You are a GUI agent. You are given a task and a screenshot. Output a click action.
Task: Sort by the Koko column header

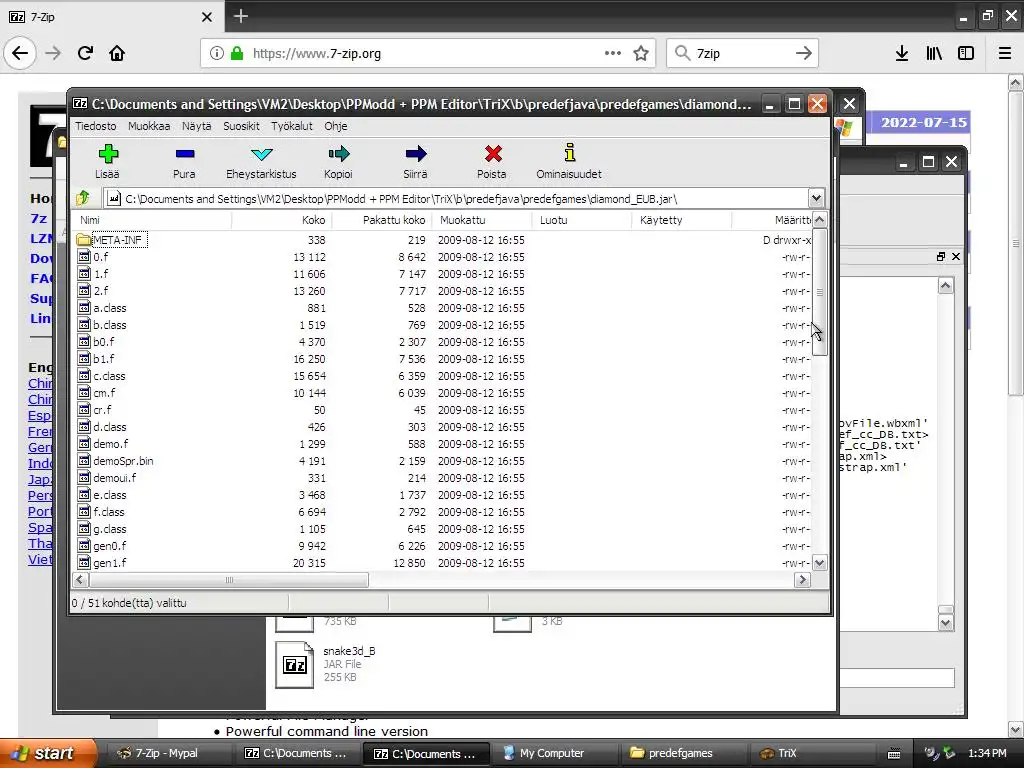click(281, 220)
